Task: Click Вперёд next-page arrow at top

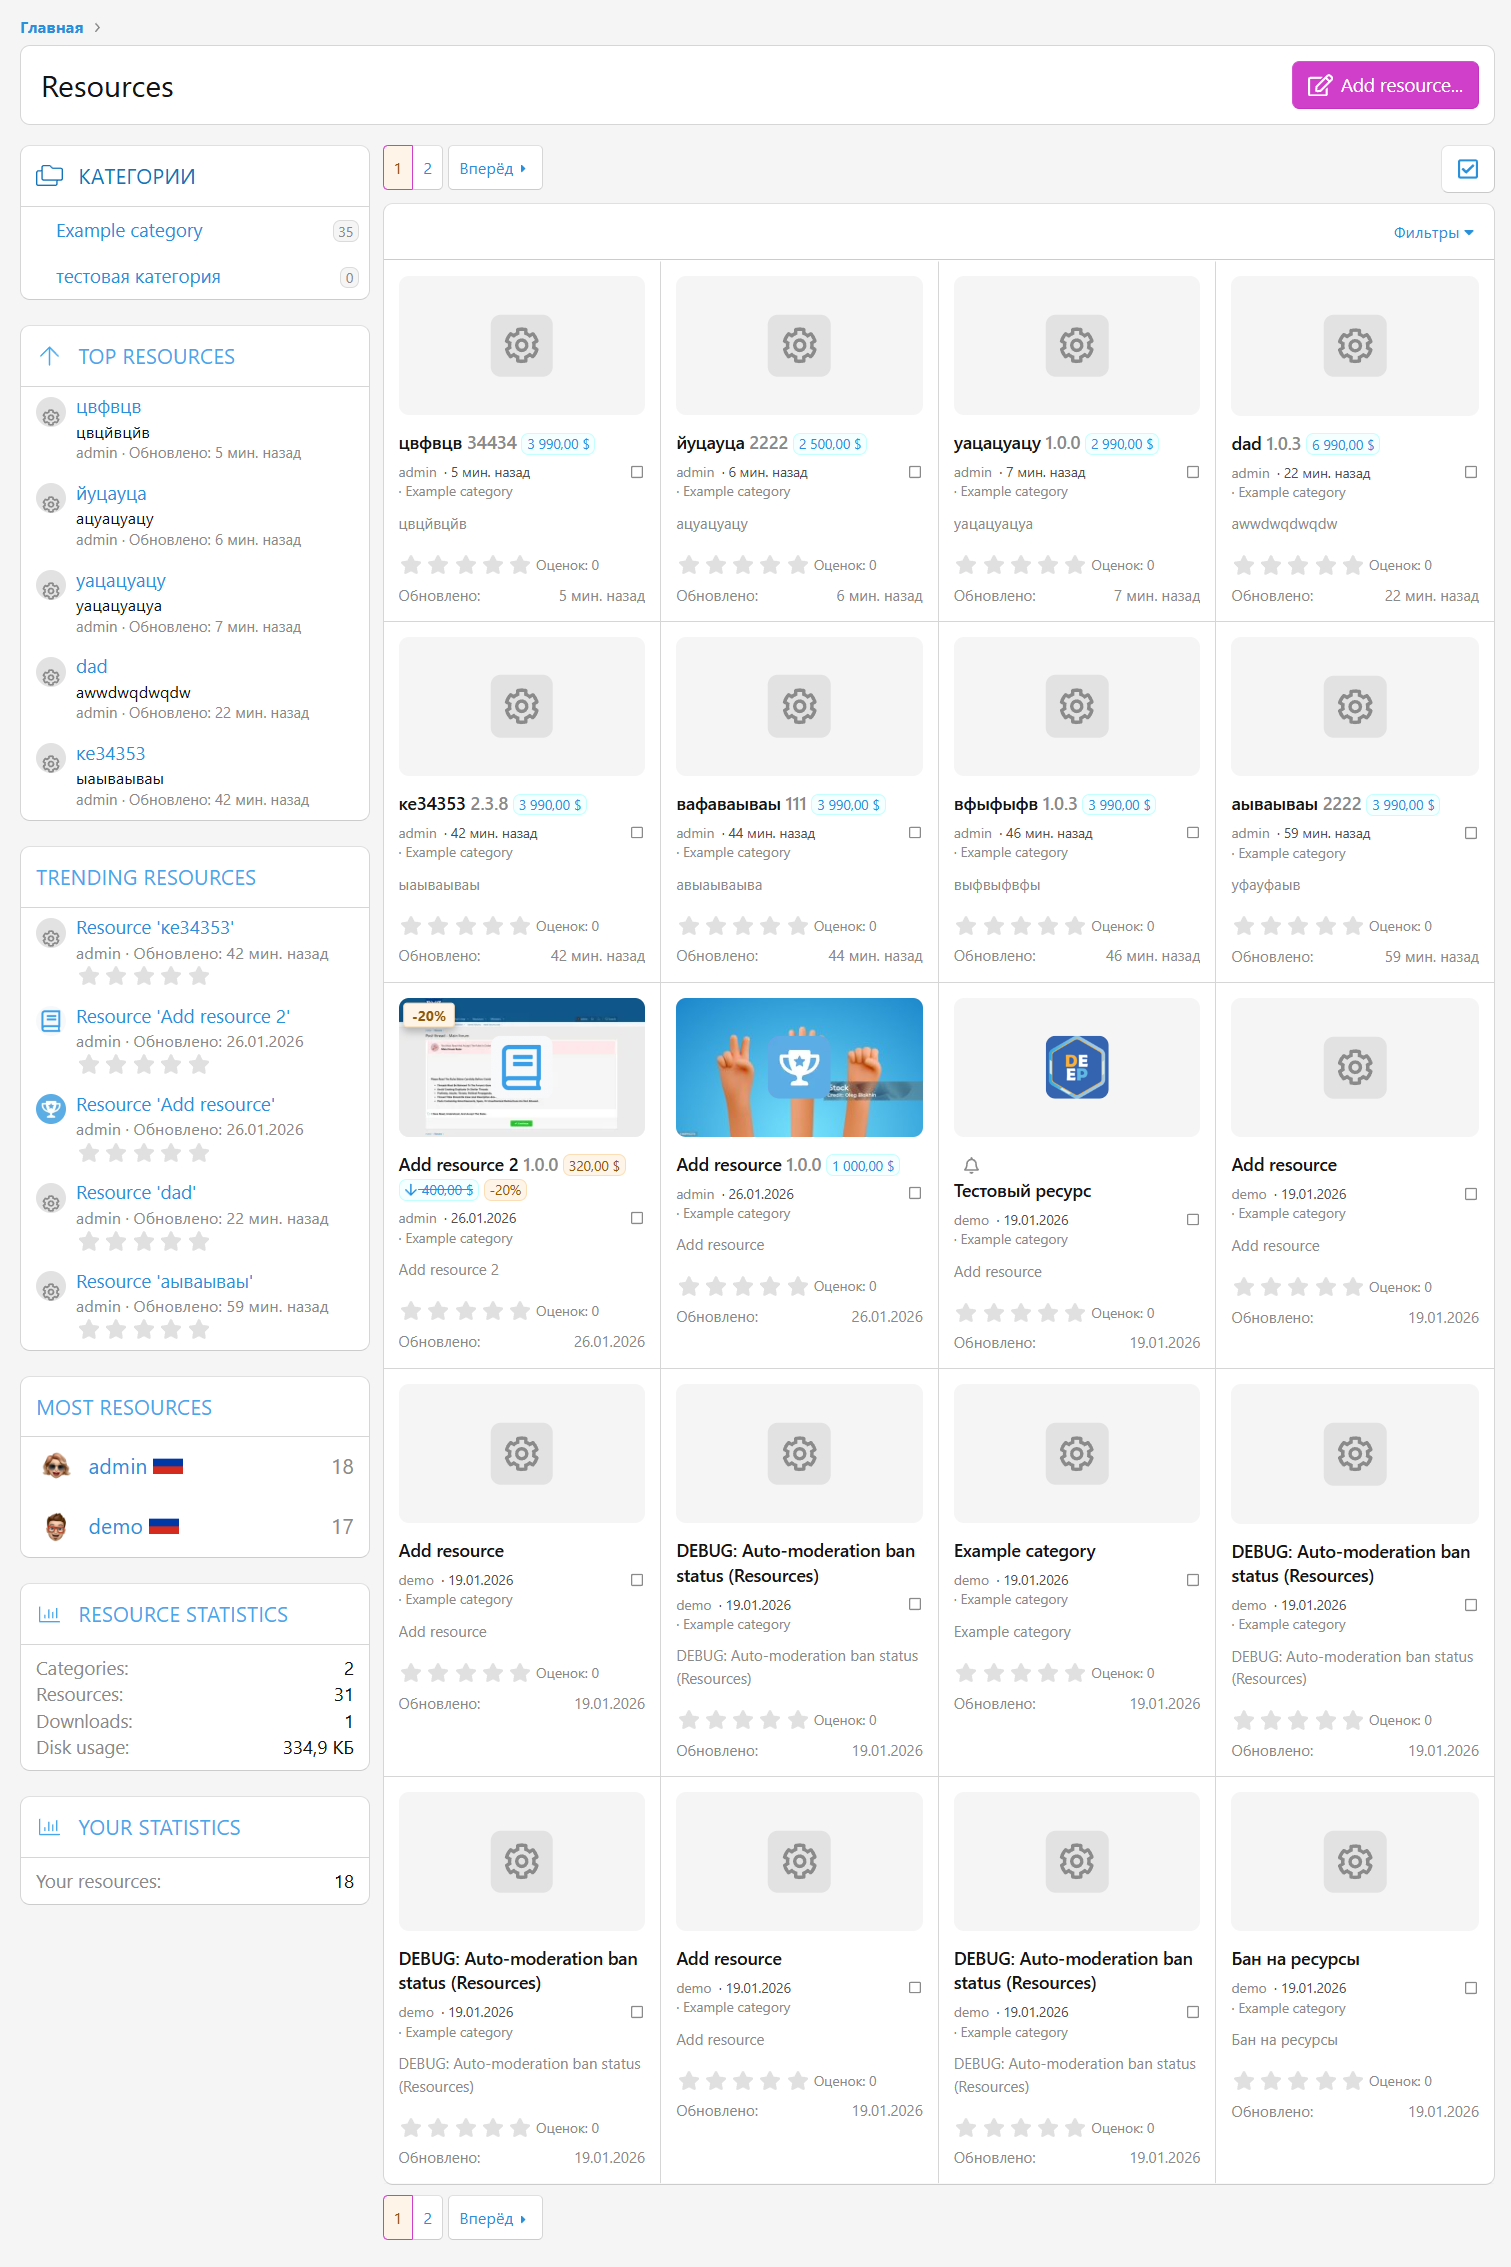Action: pyautogui.click(x=494, y=169)
